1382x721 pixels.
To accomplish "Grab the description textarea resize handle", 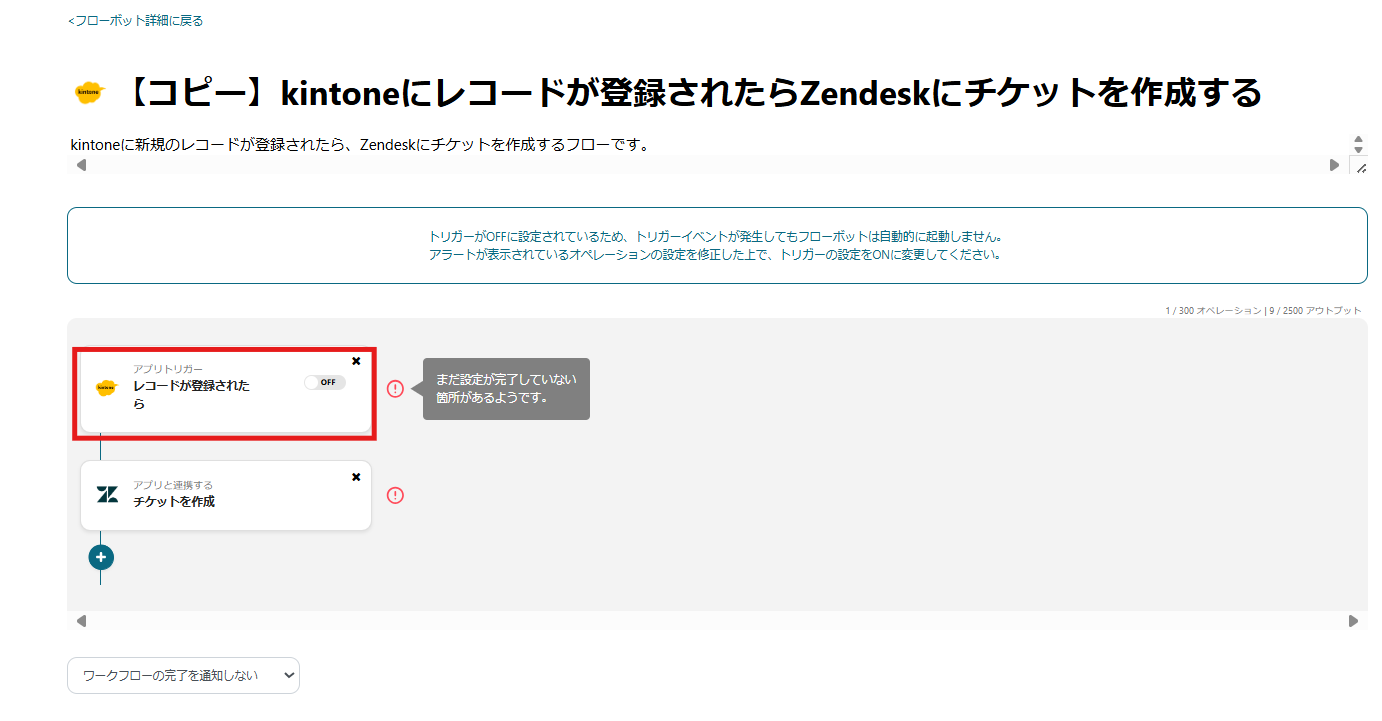I will (x=1360, y=167).
